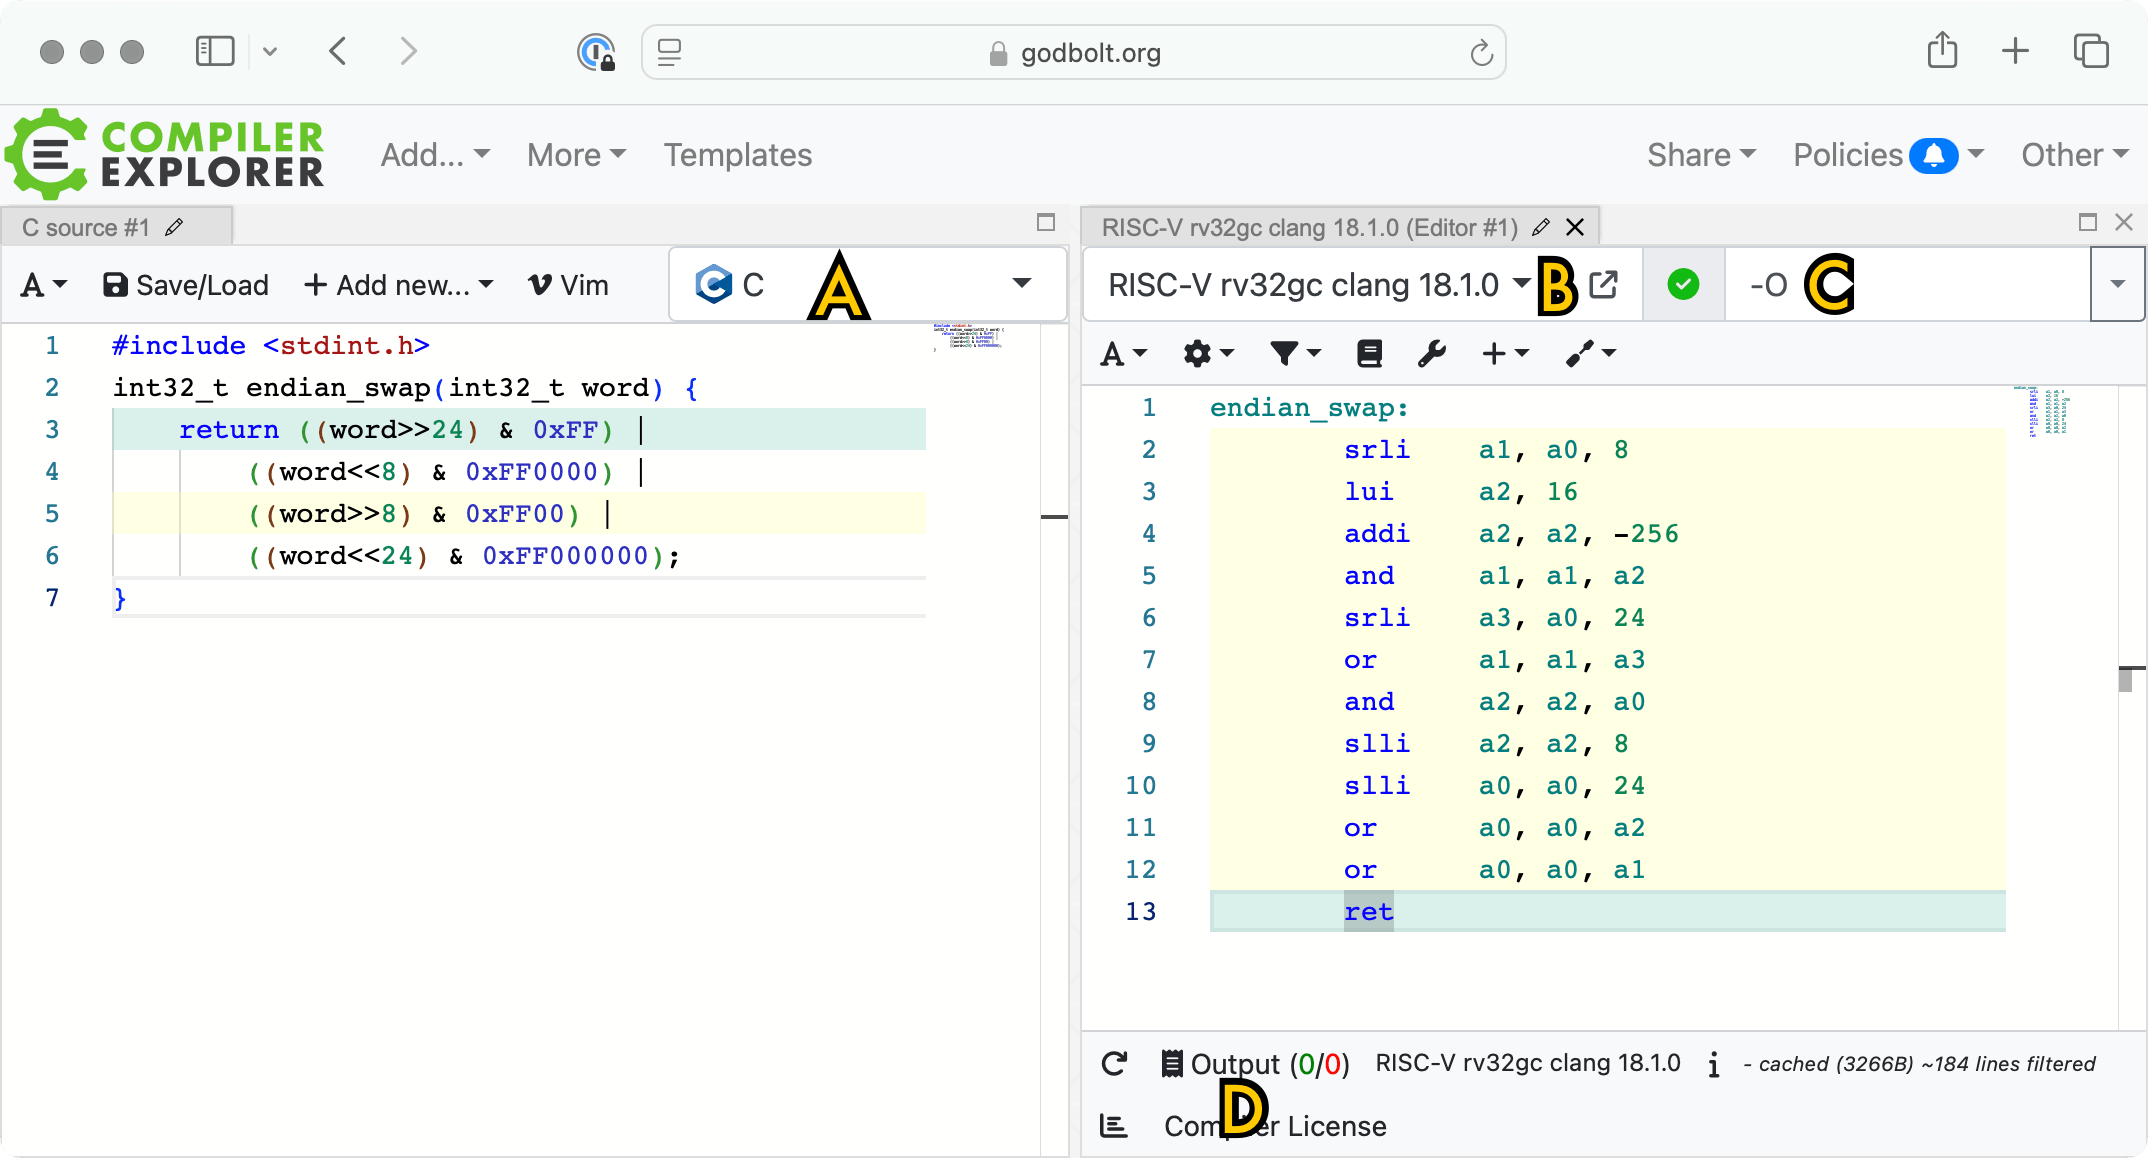The height and width of the screenshot is (1158, 2148).
Task: Open the Templates menu item
Action: click(737, 155)
